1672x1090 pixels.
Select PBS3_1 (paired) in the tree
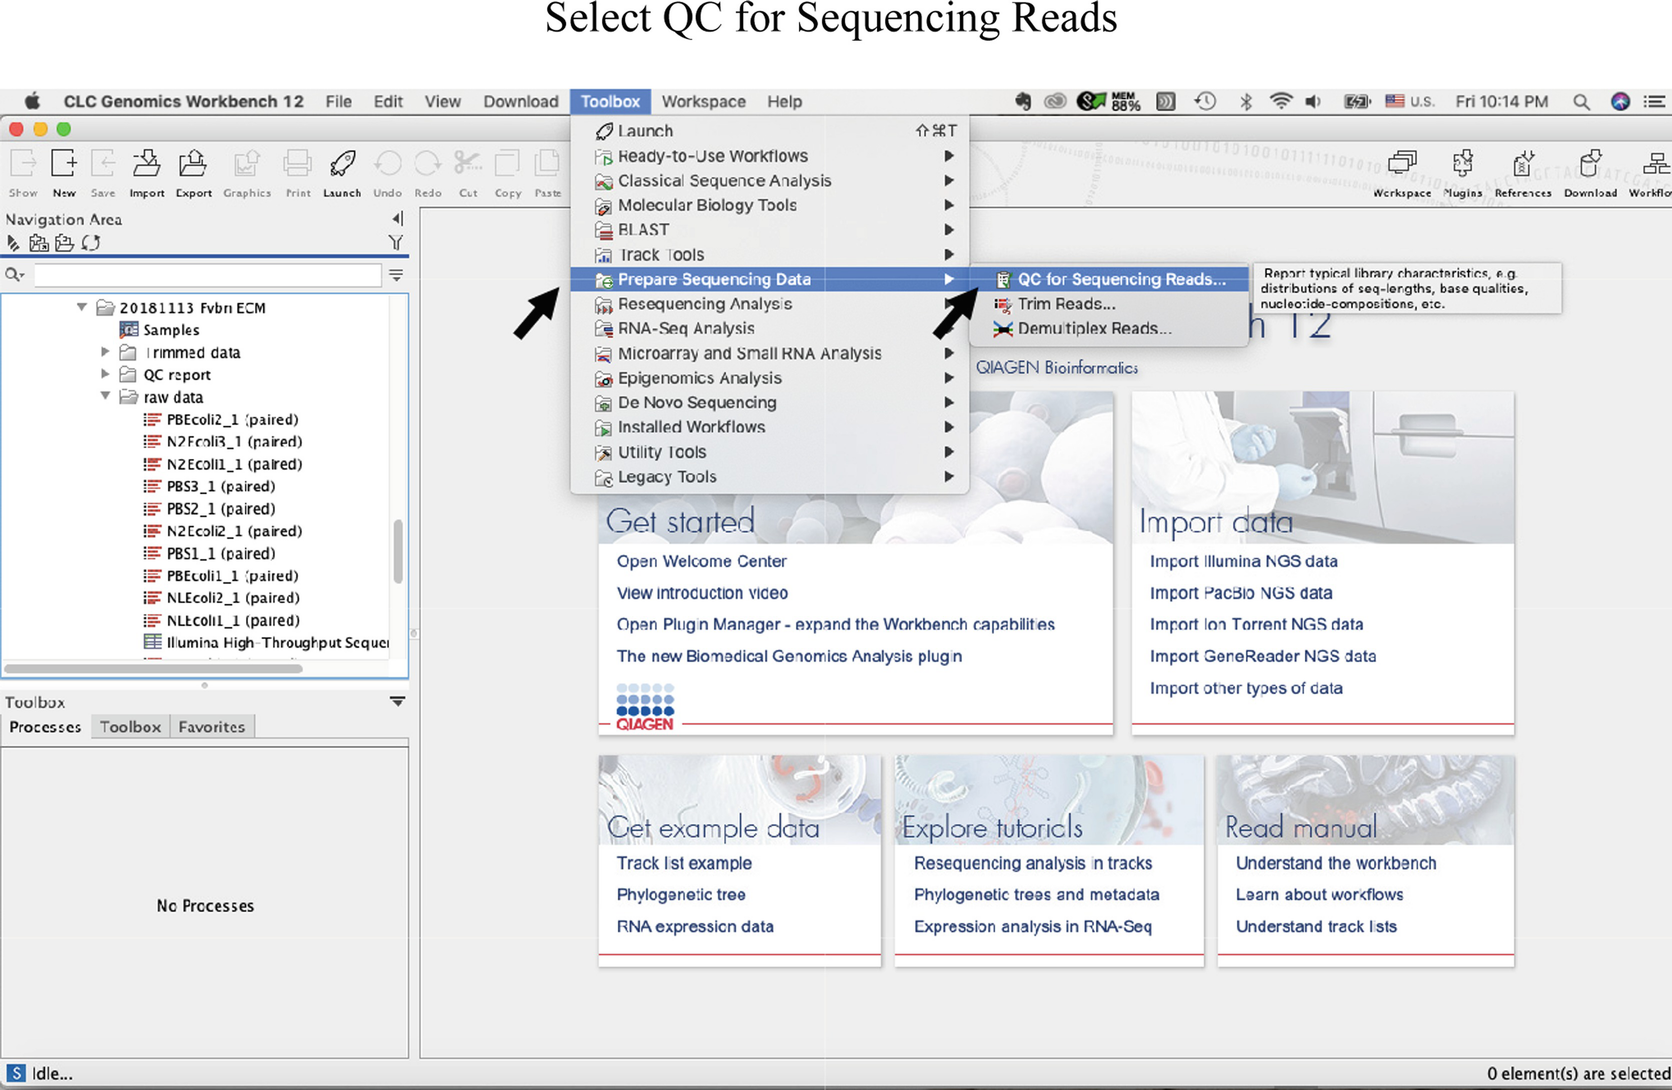click(209, 486)
